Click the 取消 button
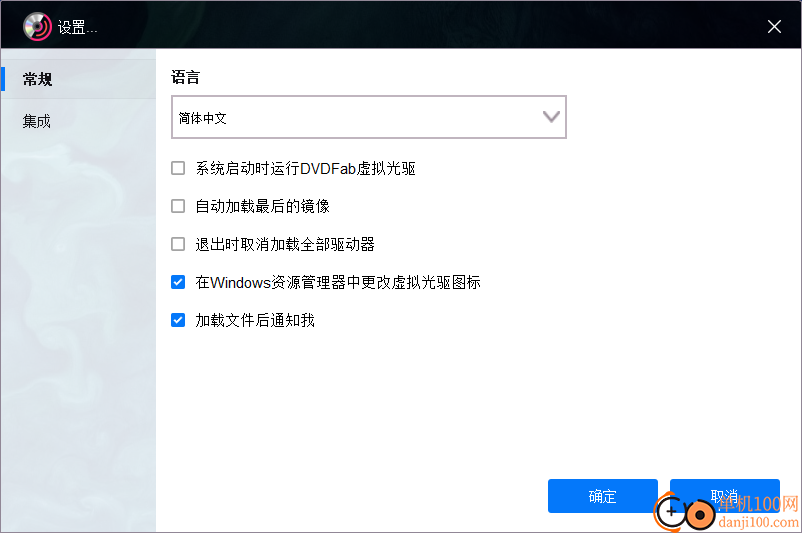Image resolution: width=802 pixels, height=533 pixels. tap(724, 496)
